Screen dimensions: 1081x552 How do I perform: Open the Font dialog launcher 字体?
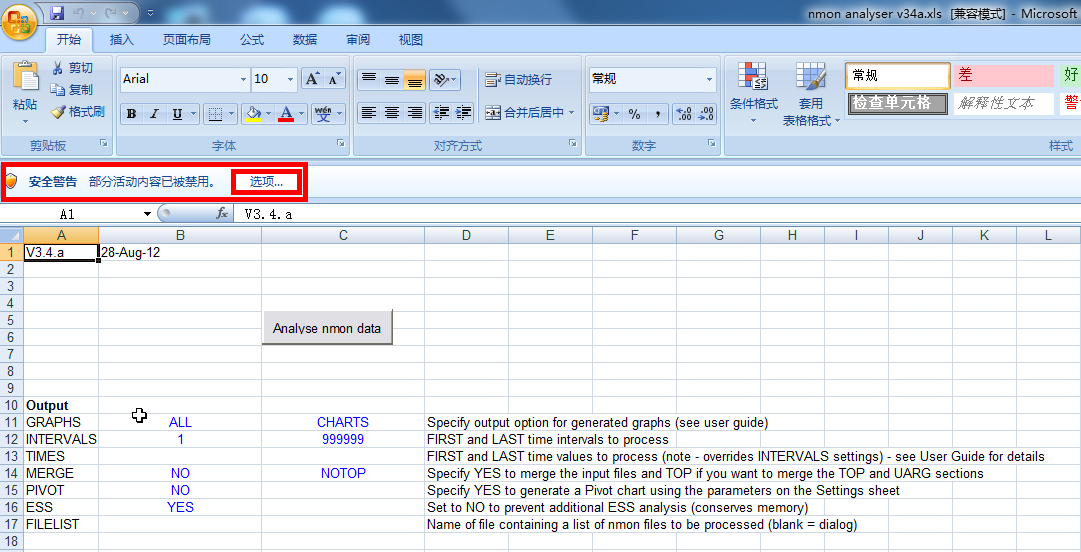(341, 143)
